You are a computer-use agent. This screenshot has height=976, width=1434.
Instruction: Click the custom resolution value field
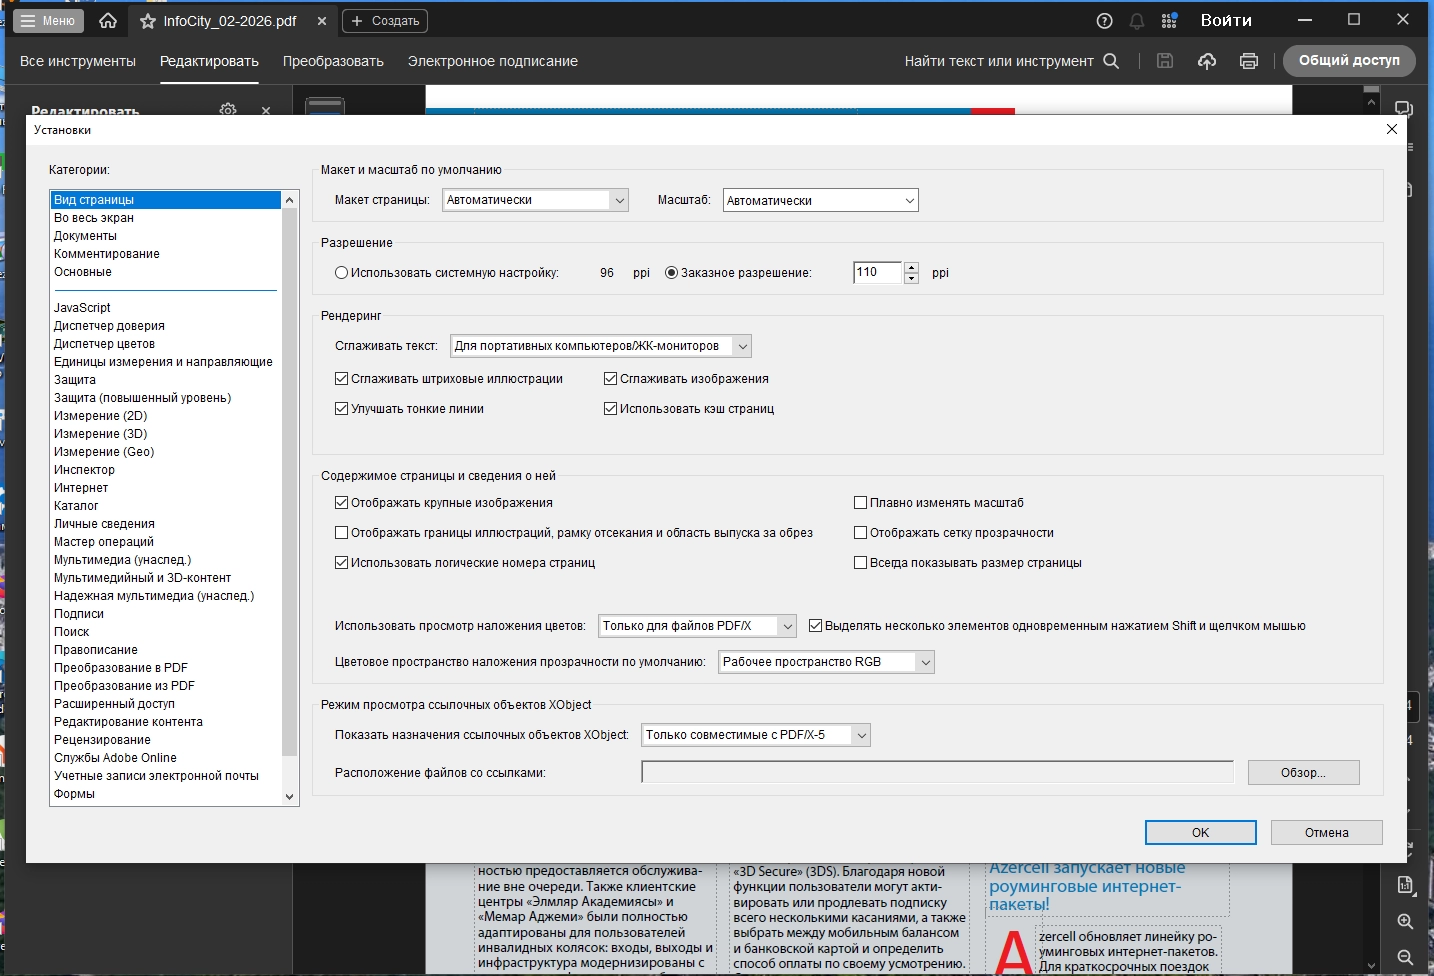[878, 272]
